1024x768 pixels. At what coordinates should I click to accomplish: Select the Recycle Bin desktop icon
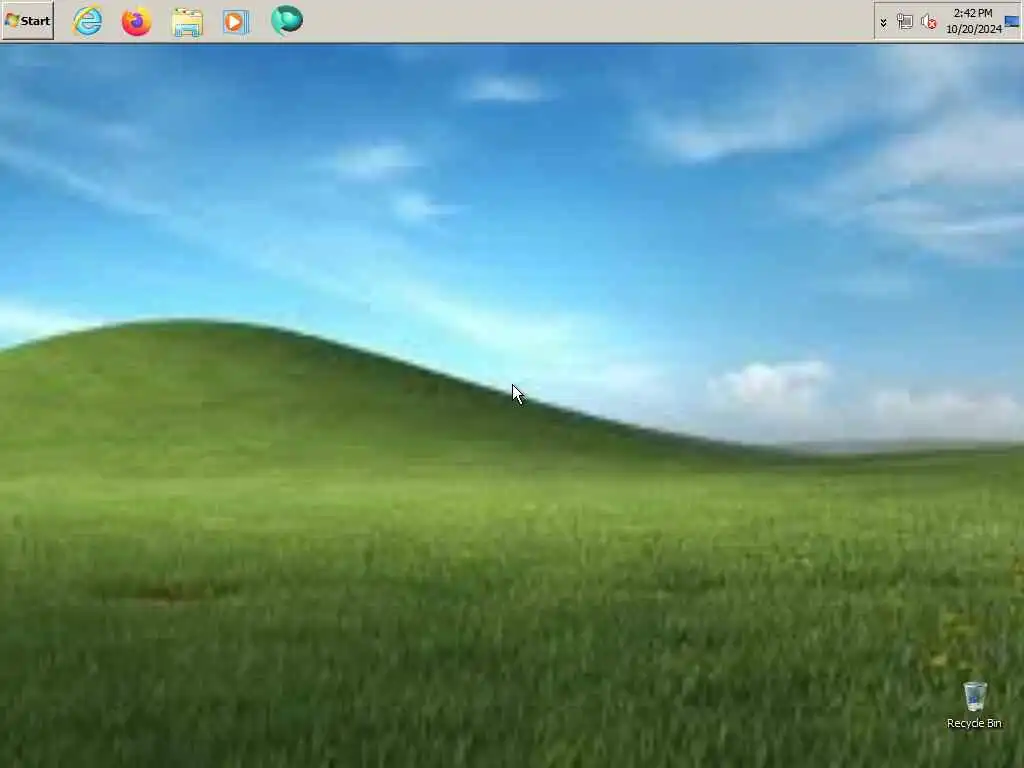[974, 705]
